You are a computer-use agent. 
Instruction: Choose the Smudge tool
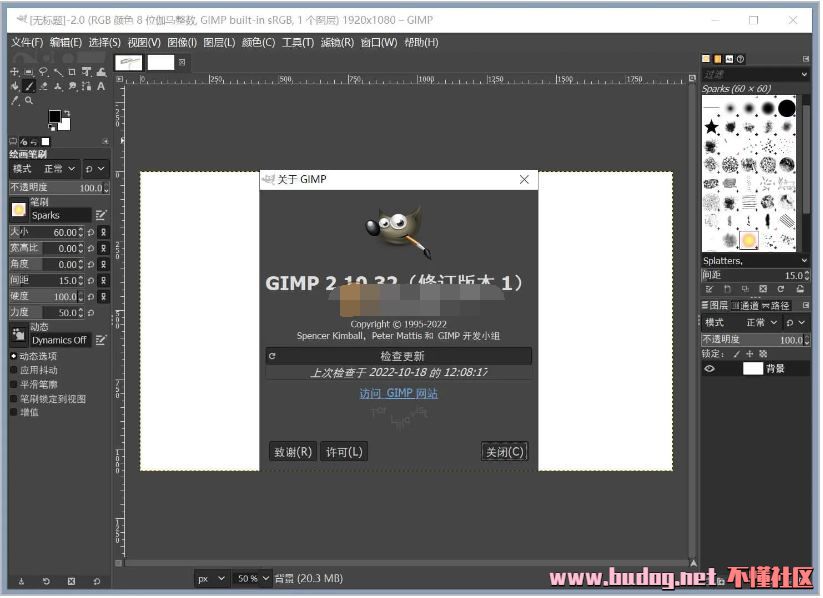coord(72,86)
